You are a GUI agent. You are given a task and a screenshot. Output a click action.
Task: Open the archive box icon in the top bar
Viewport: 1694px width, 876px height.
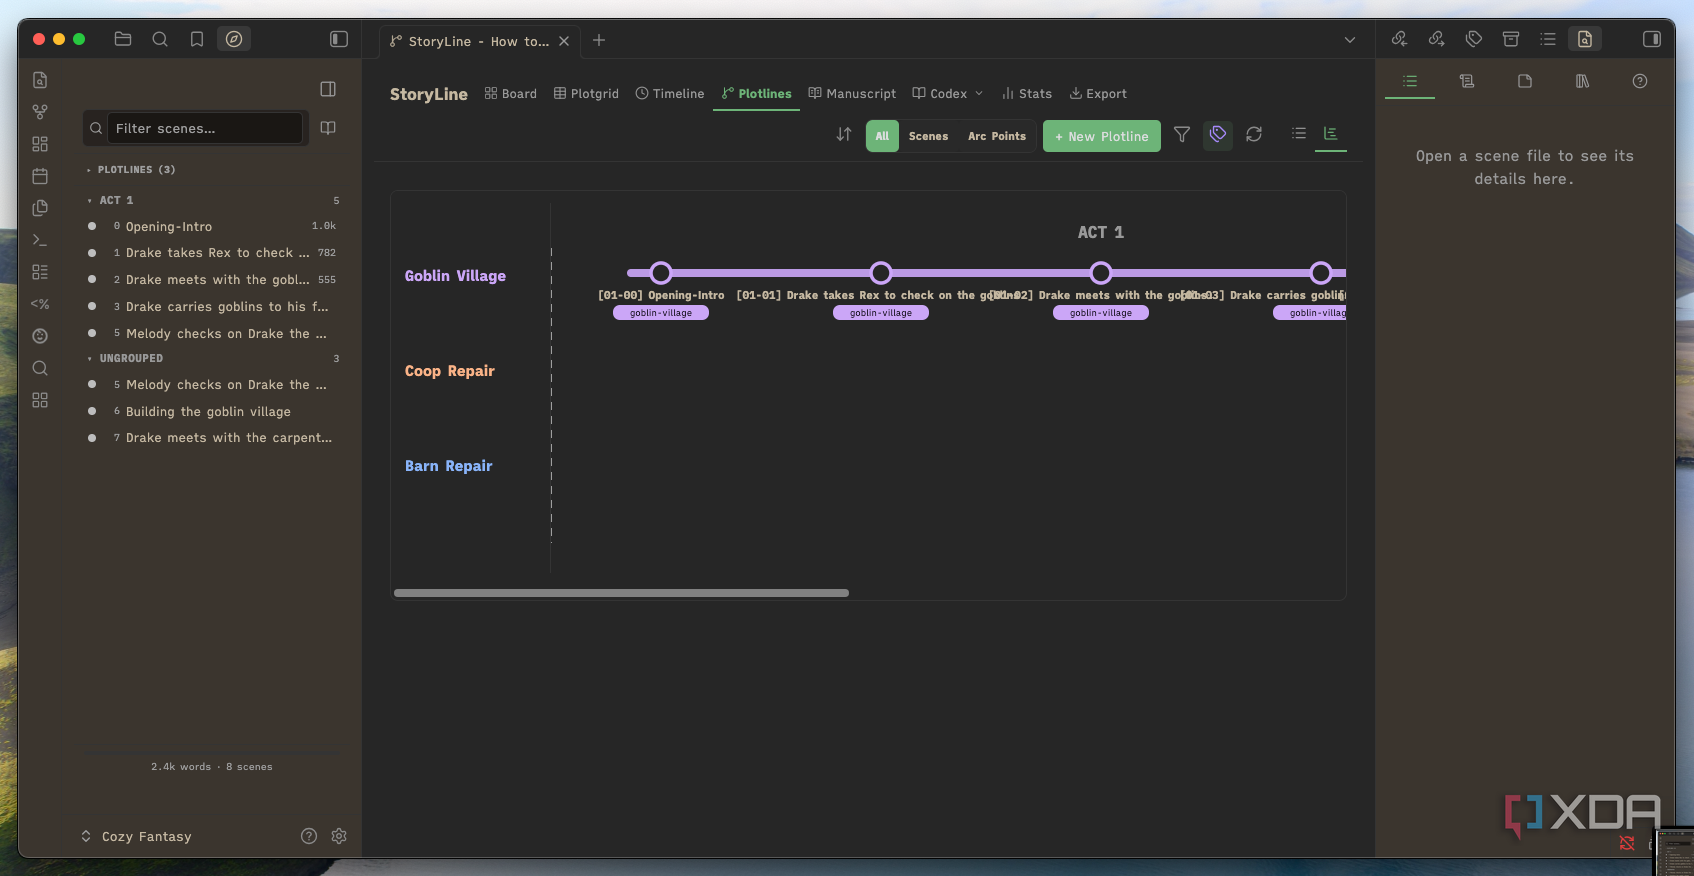pos(1511,39)
